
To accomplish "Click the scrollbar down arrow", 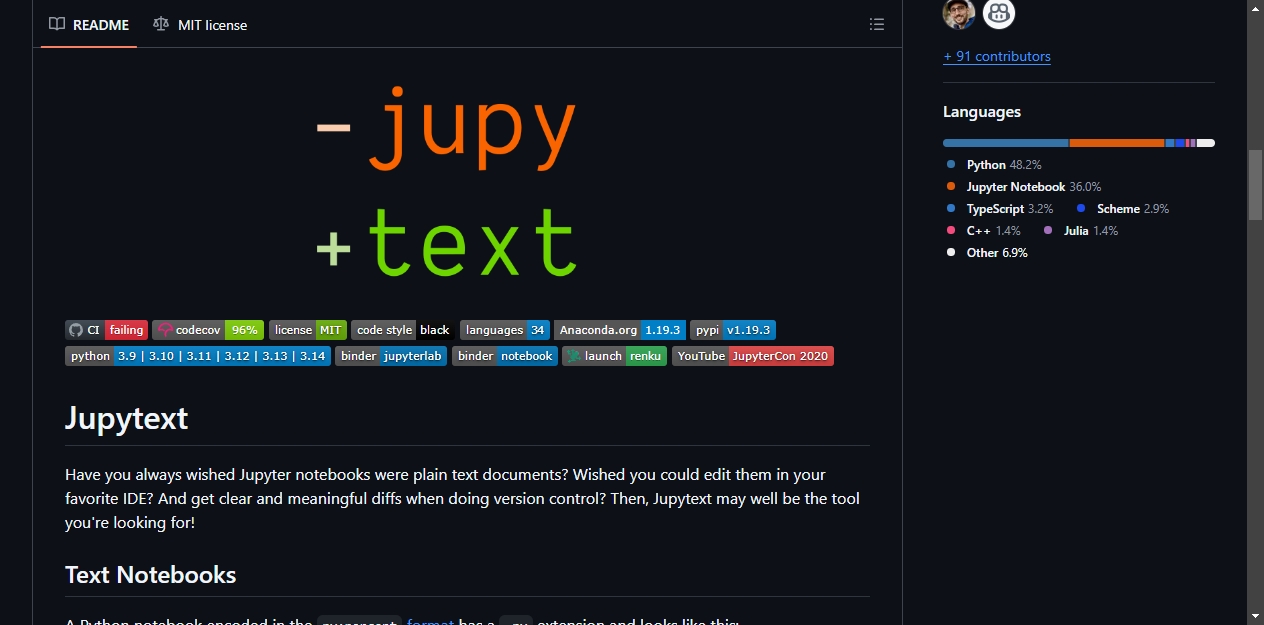I will (x=1255, y=616).
